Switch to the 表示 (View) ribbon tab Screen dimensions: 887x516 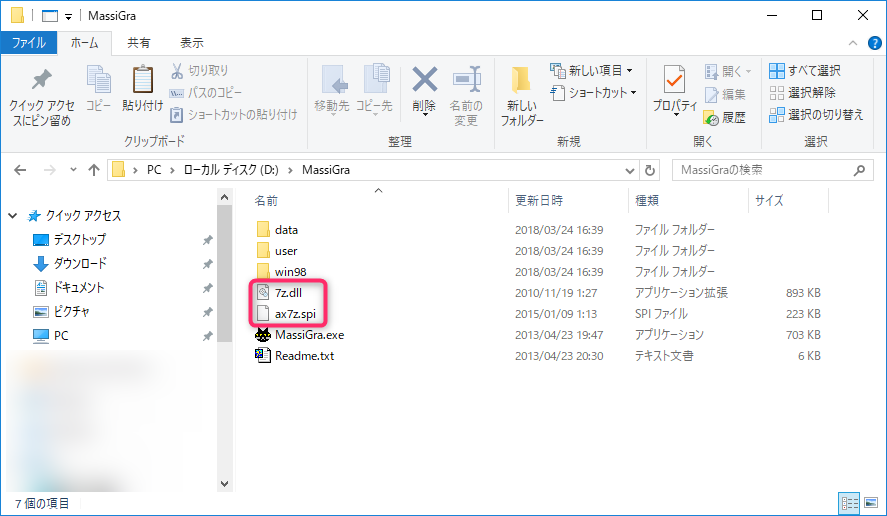coord(192,43)
